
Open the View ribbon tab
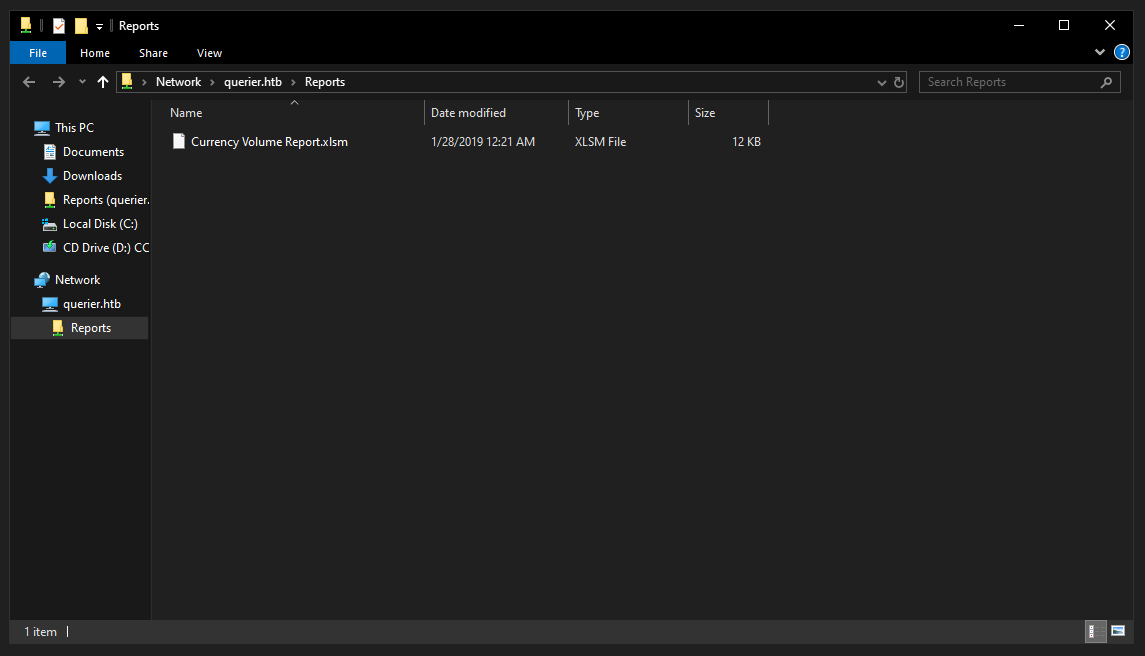pyautogui.click(x=209, y=53)
